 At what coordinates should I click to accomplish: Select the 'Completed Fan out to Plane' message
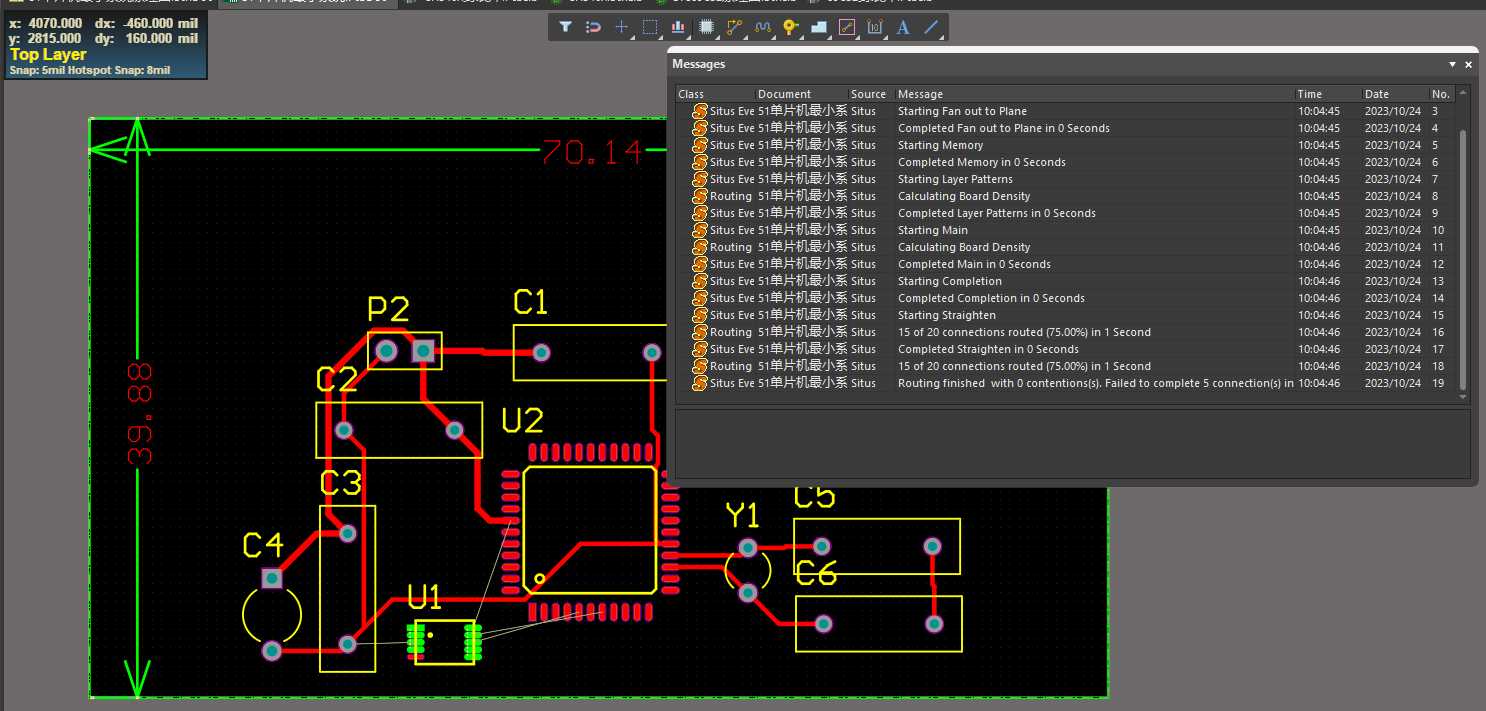[1066, 128]
